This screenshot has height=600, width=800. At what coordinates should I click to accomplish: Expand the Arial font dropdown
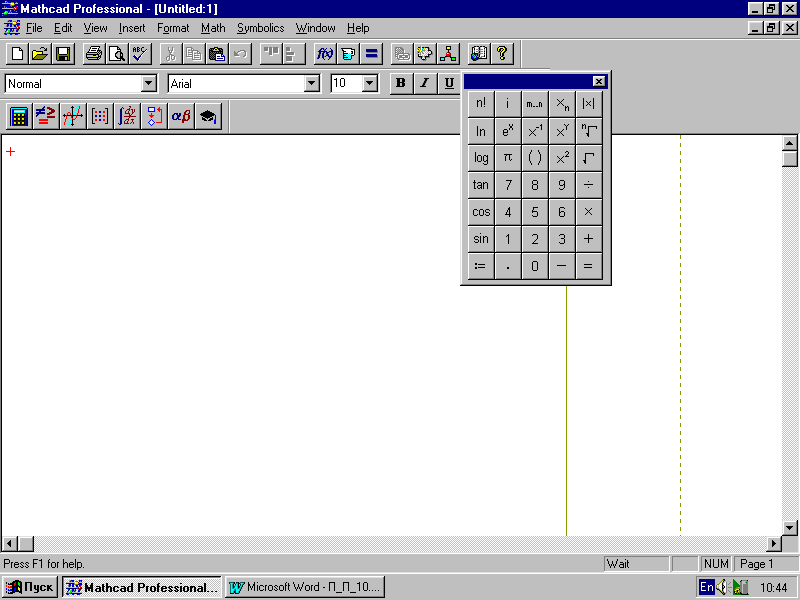[312, 83]
